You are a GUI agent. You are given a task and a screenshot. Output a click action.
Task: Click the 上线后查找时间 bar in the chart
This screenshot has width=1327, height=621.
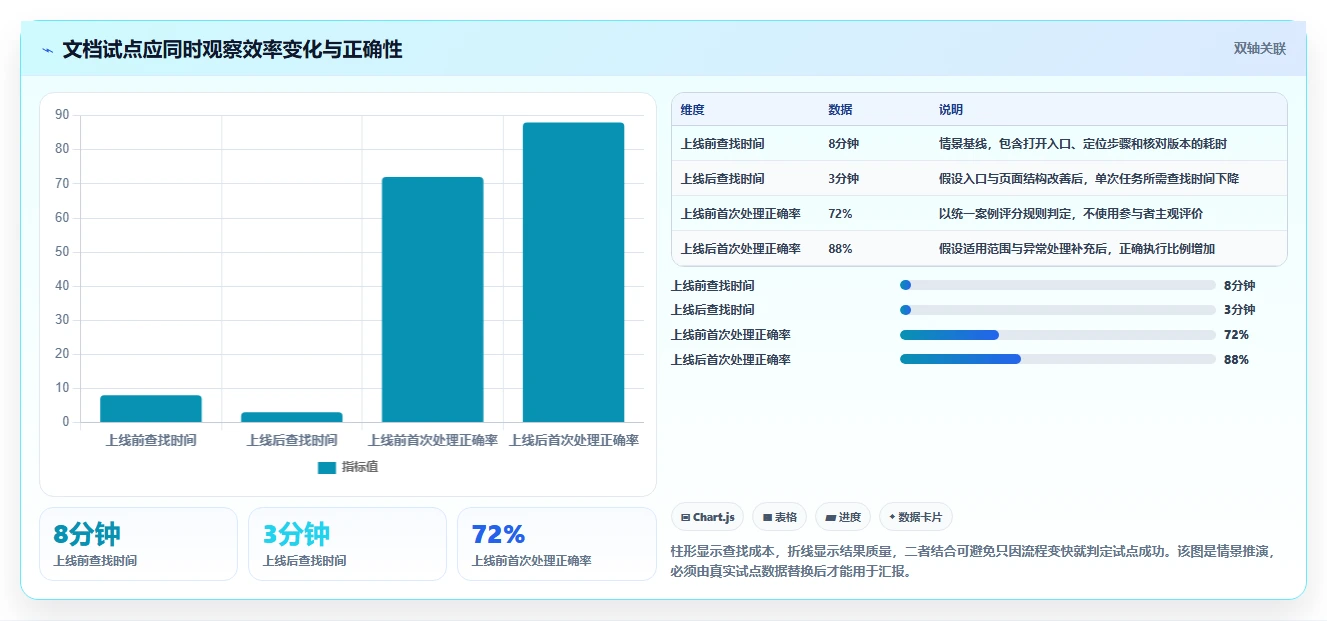(x=292, y=417)
